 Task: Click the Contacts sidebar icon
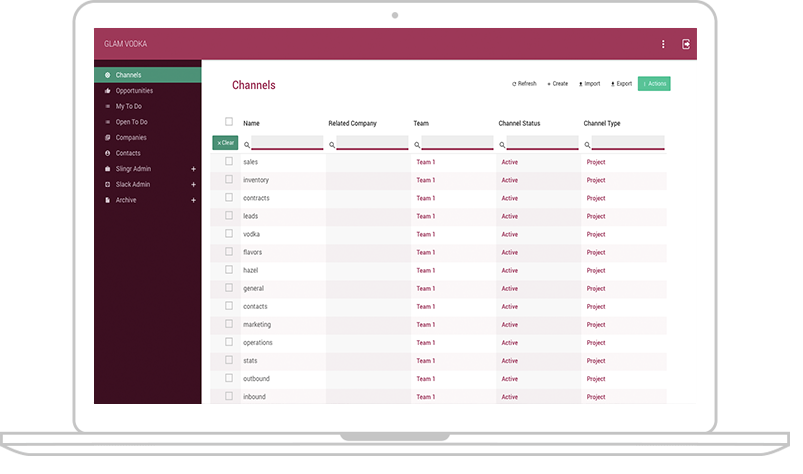[x=108, y=153]
